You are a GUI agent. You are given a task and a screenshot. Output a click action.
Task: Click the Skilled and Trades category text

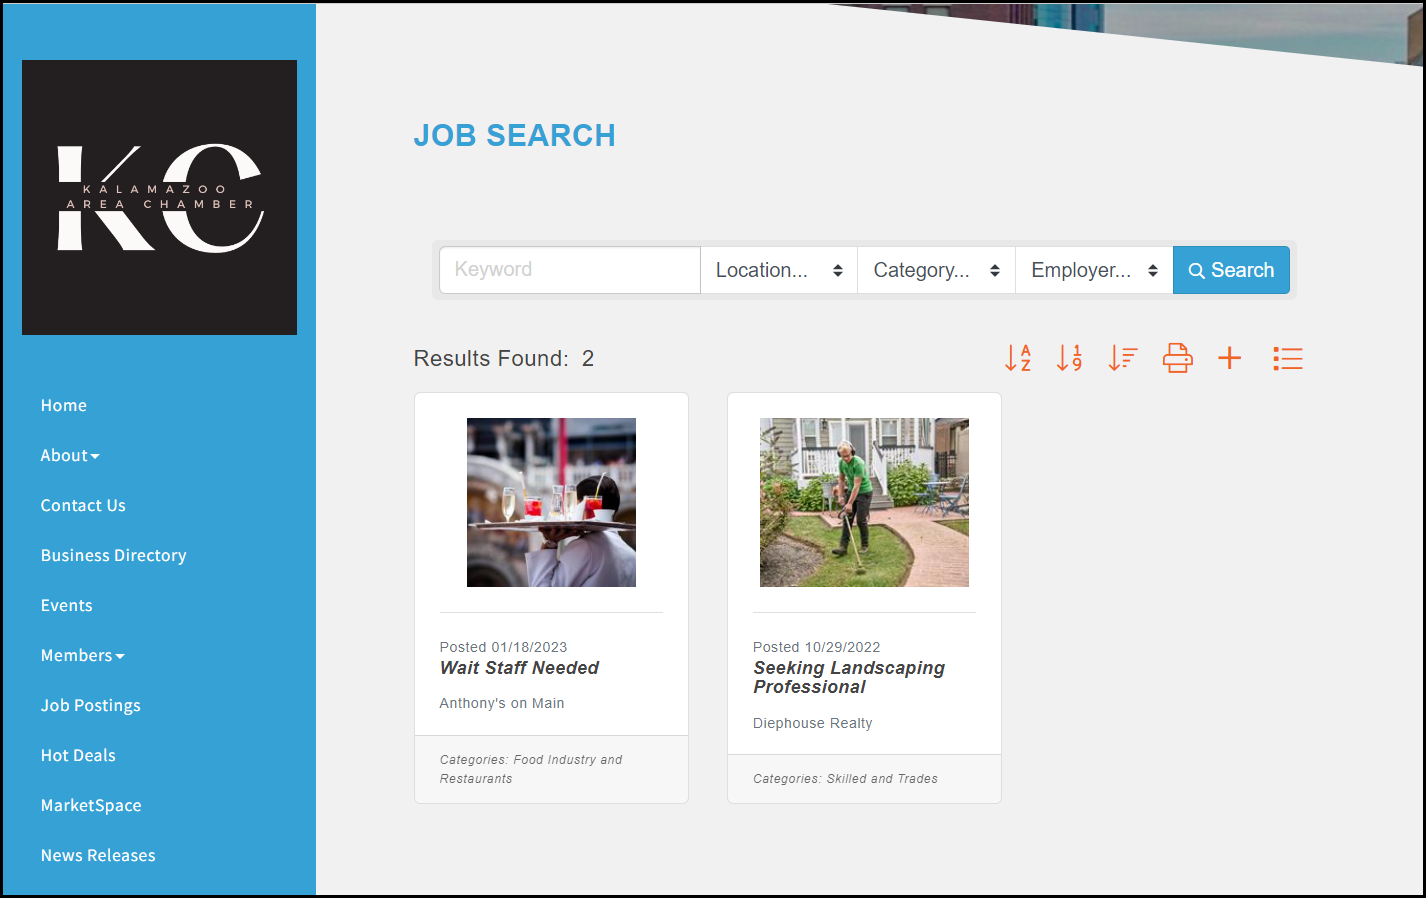pyautogui.click(x=882, y=779)
